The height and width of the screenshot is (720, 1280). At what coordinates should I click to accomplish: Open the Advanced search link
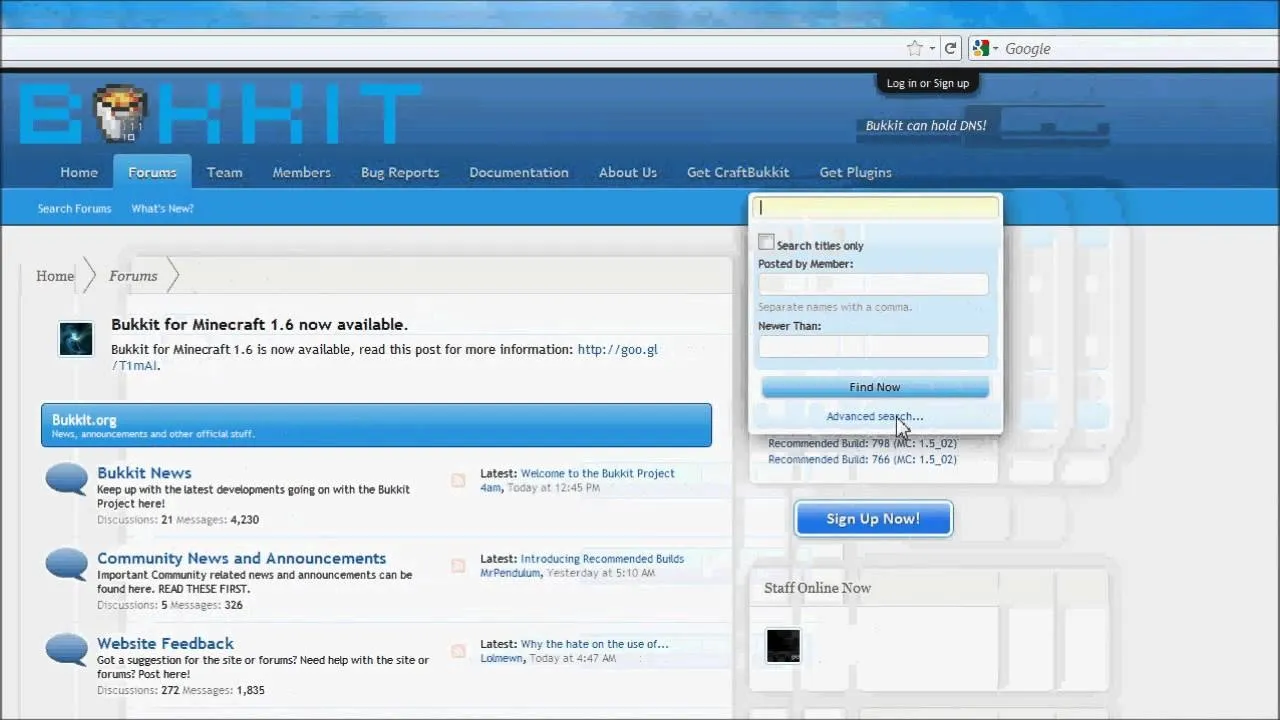click(x=874, y=416)
